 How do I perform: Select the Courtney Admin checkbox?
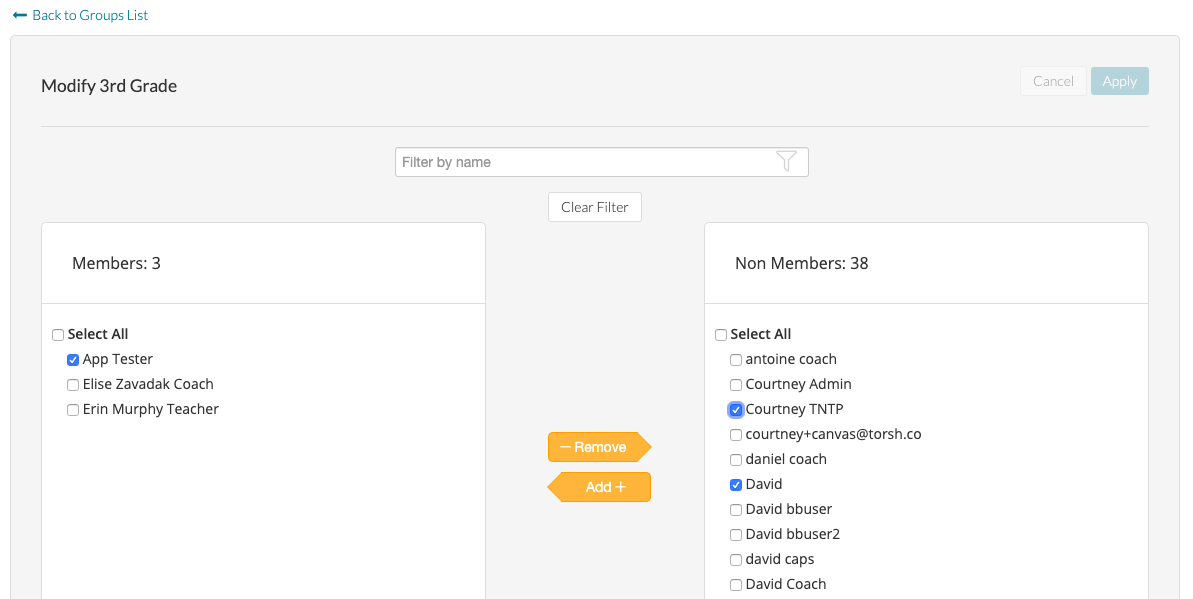pyautogui.click(x=736, y=385)
